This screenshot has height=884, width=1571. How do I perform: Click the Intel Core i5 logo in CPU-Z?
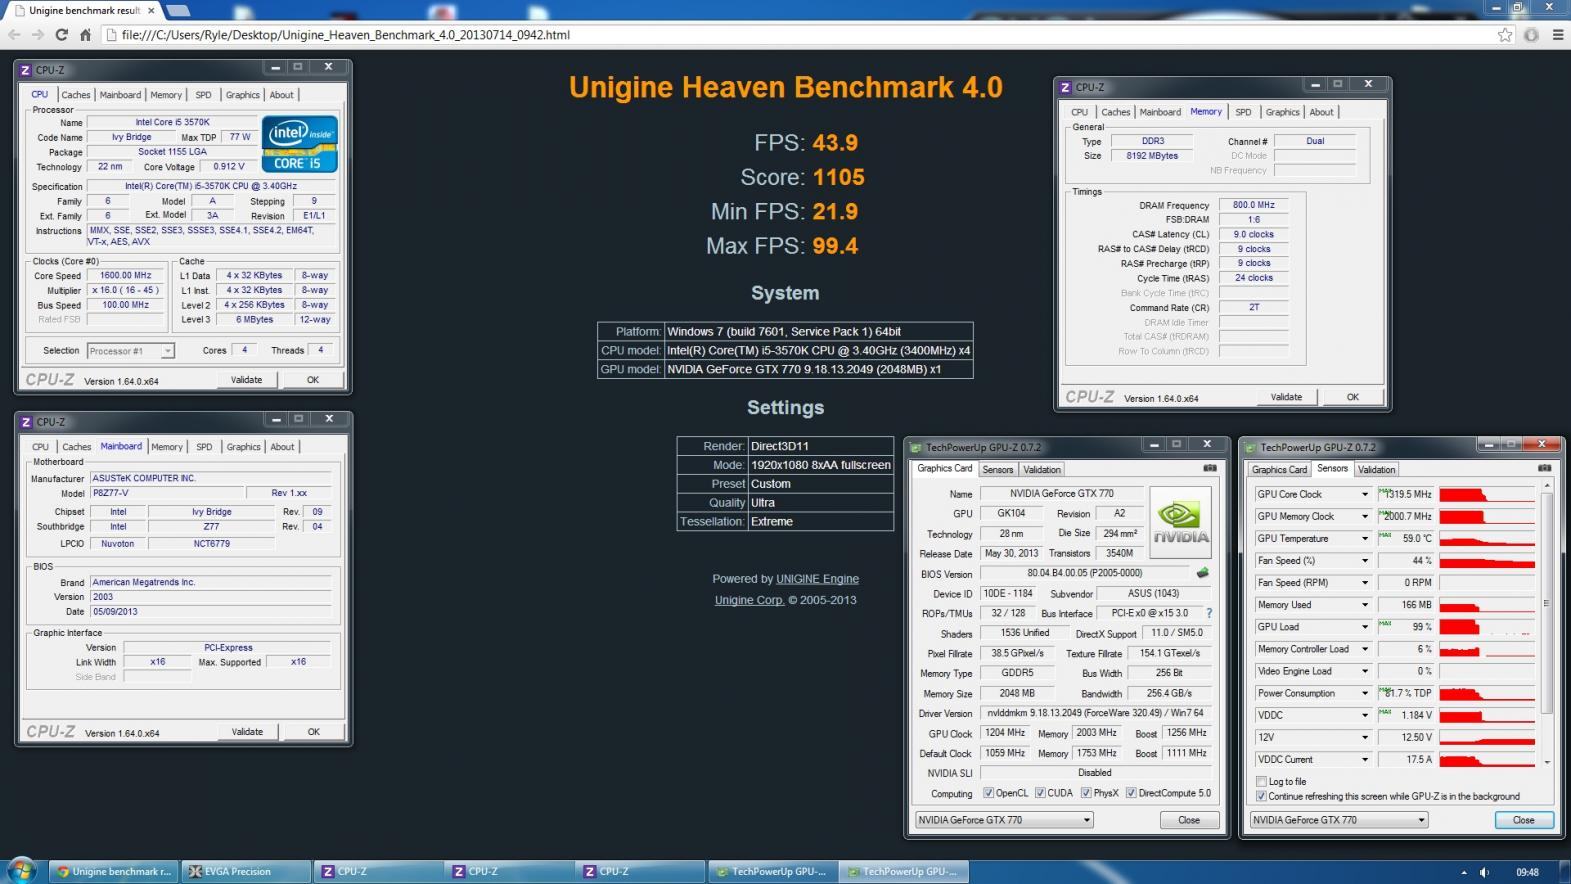coord(300,144)
